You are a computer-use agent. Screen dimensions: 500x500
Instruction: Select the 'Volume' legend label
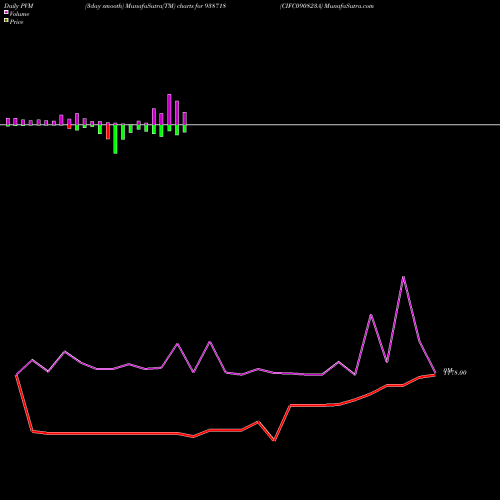click(x=19, y=14)
